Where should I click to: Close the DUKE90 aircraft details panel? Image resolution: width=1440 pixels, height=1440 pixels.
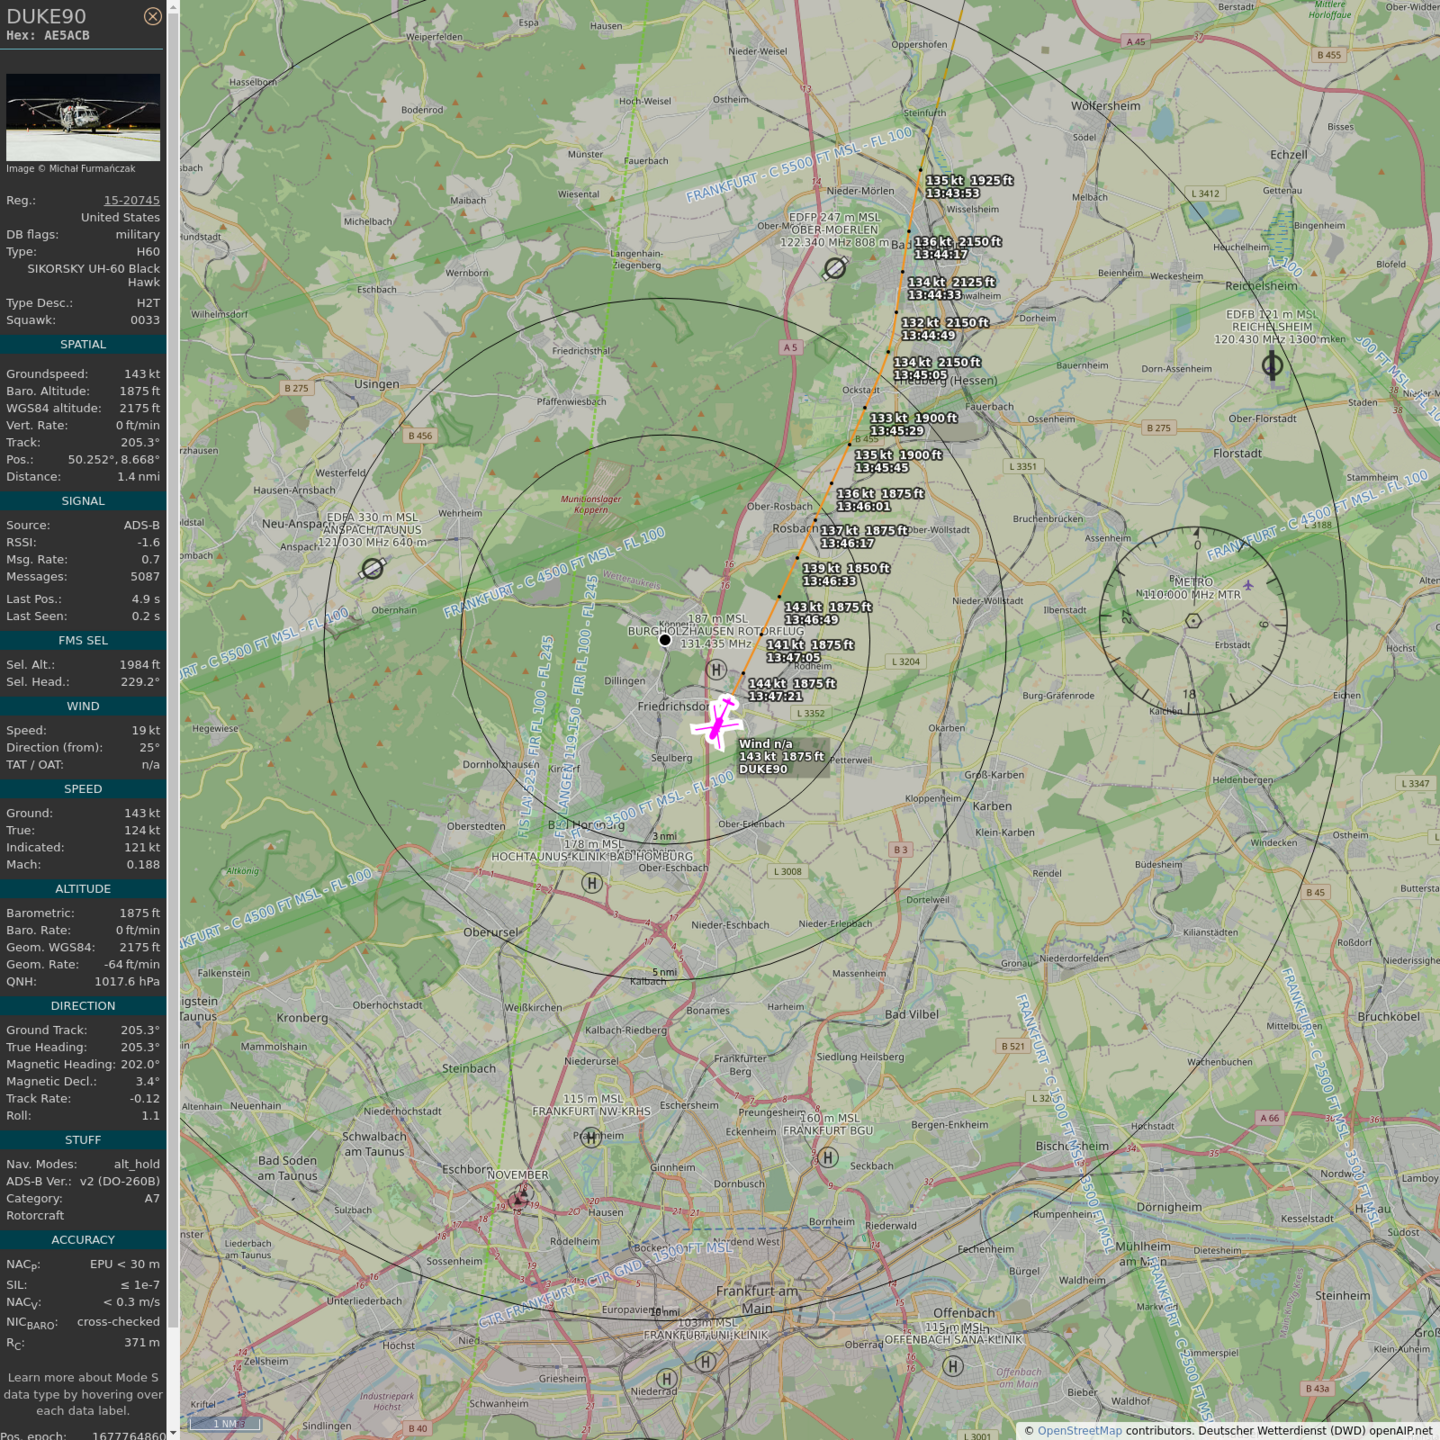[152, 16]
